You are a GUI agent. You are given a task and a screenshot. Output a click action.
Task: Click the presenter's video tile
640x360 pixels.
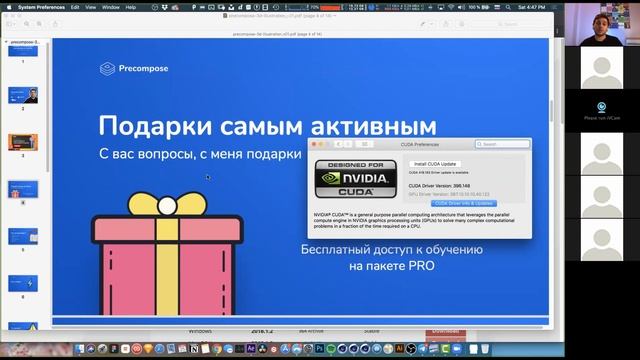click(602, 24)
